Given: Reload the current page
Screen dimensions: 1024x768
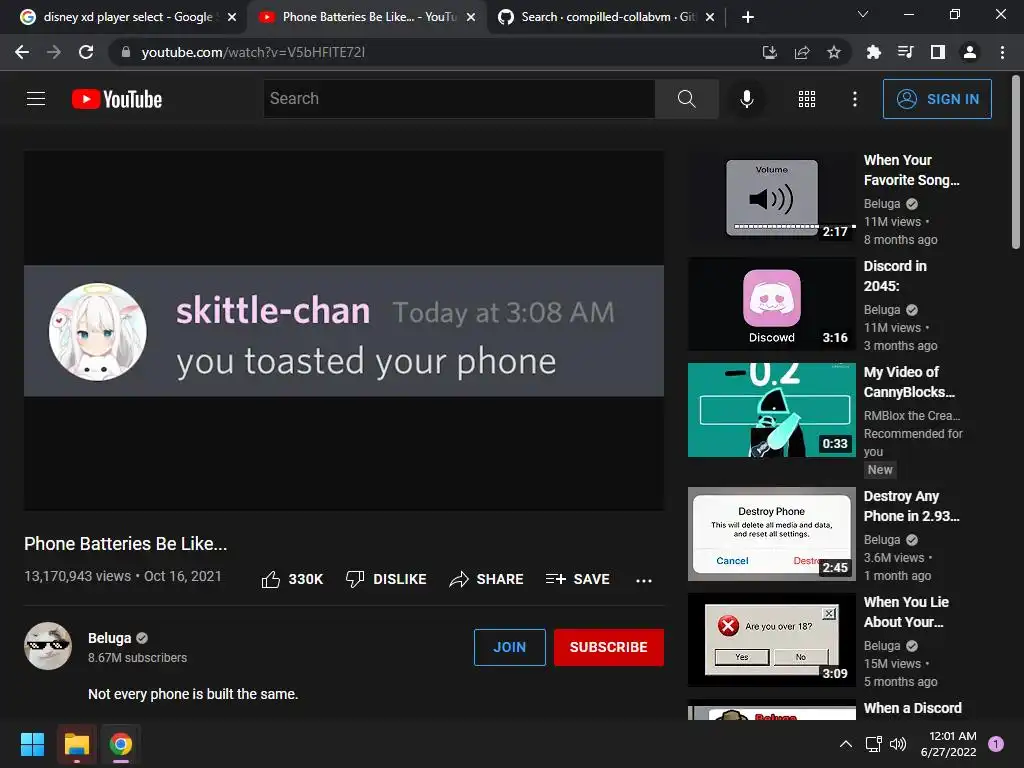Looking at the screenshot, I should click(x=86, y=52).
